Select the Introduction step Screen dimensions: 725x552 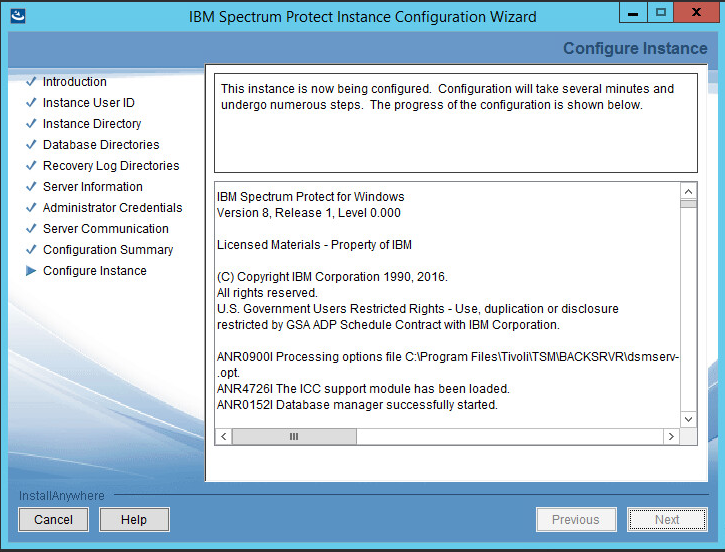click(x=74, y=82)
